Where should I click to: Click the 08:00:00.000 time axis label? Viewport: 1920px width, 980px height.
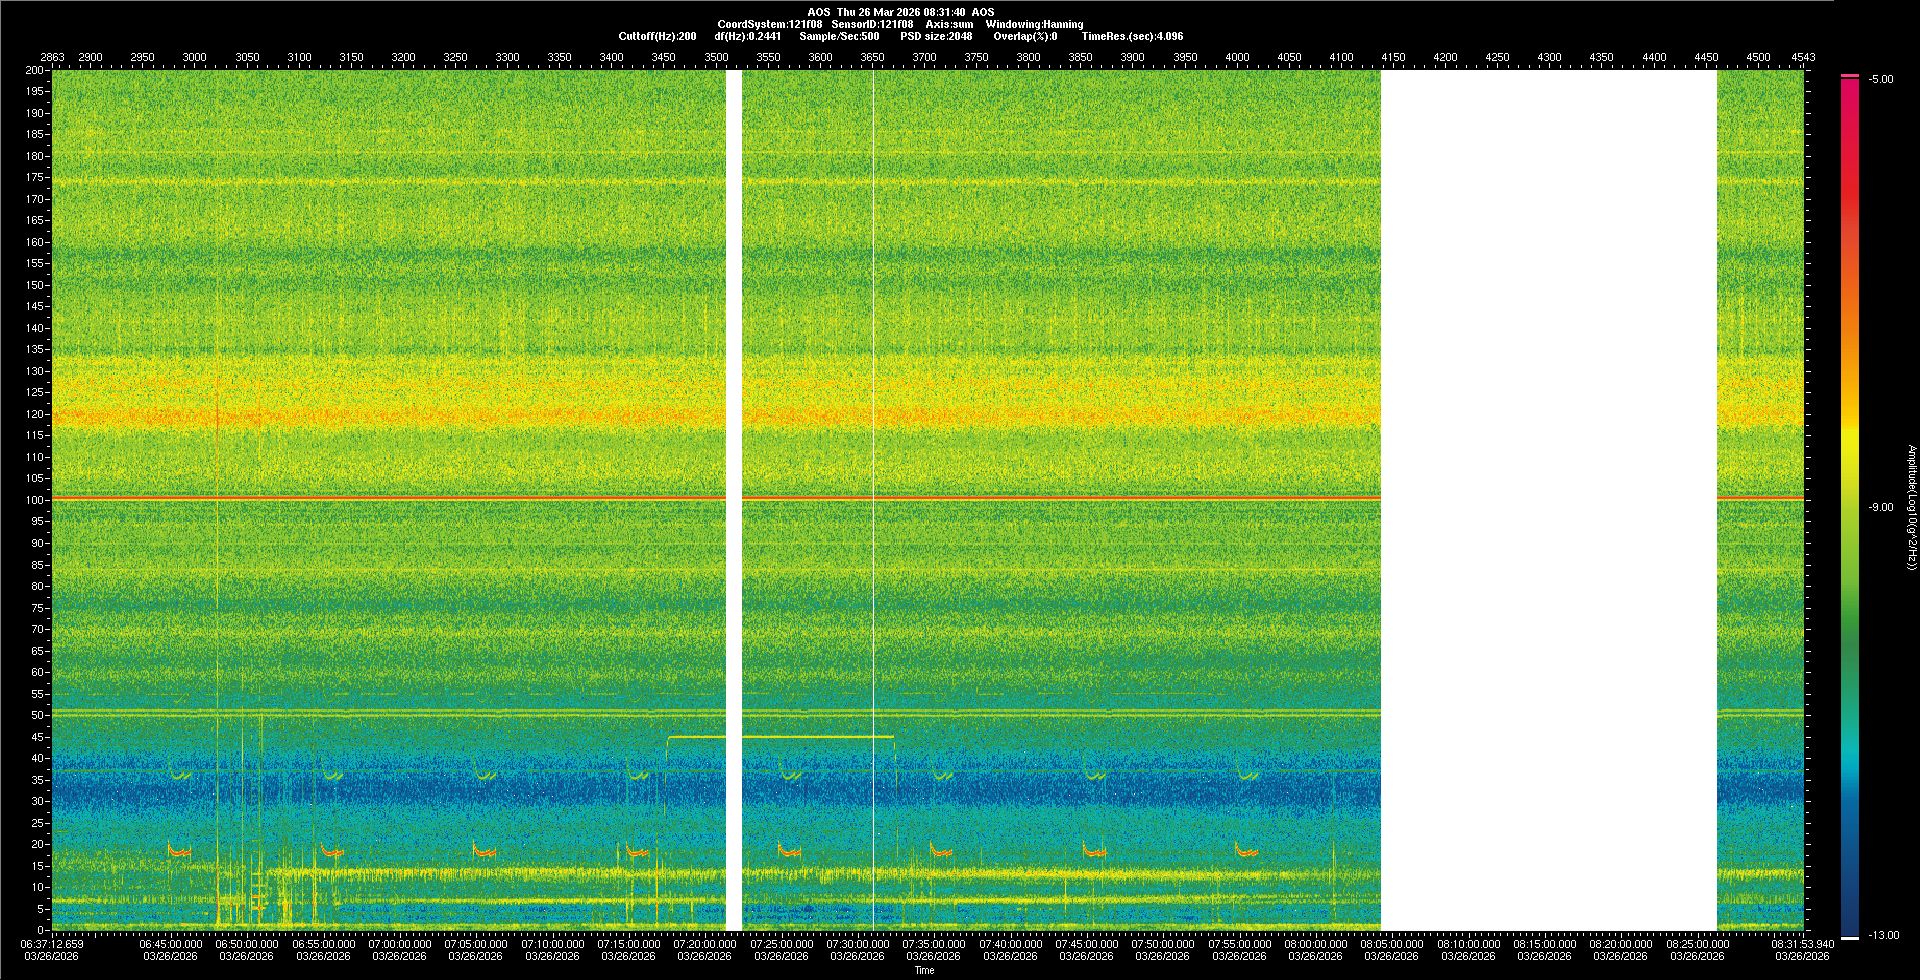[1315, 944]
